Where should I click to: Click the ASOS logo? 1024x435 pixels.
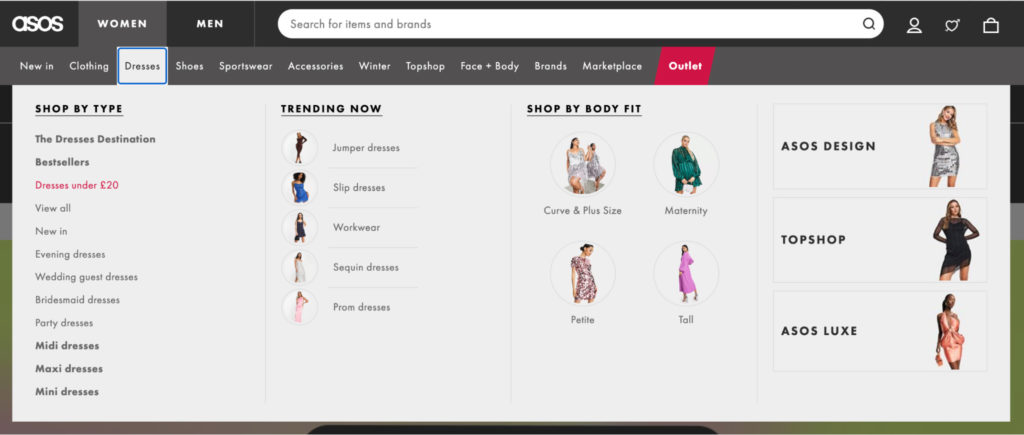tap(38, 24)
